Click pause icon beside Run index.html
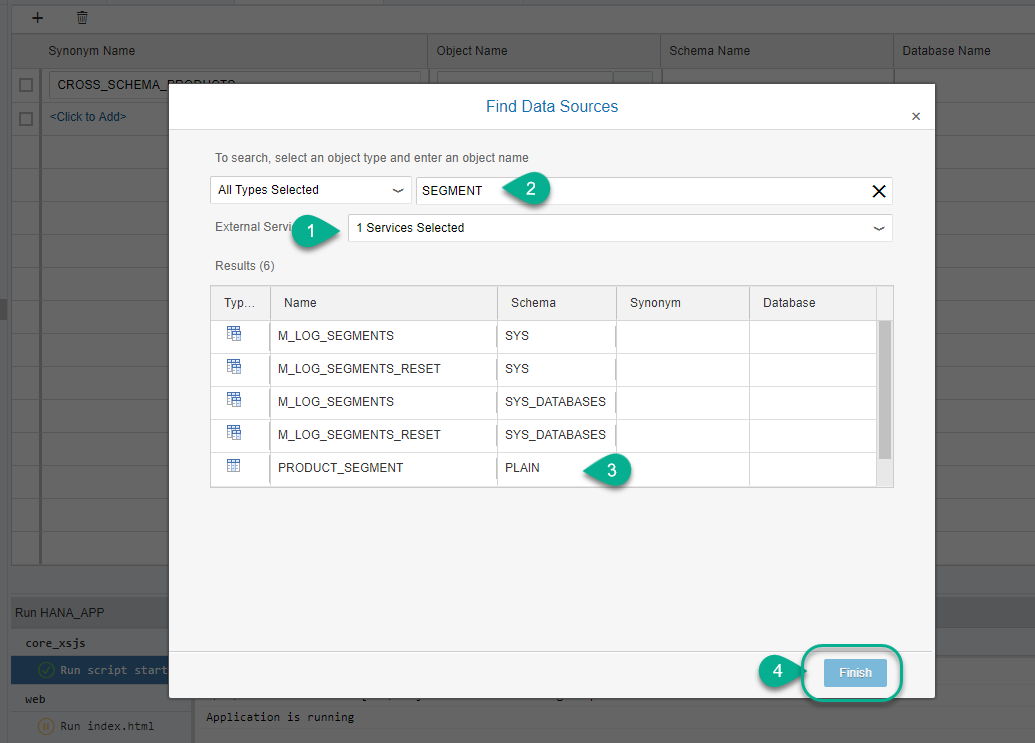This screenshot has height=743, width=1035. [x=46, y=727]
